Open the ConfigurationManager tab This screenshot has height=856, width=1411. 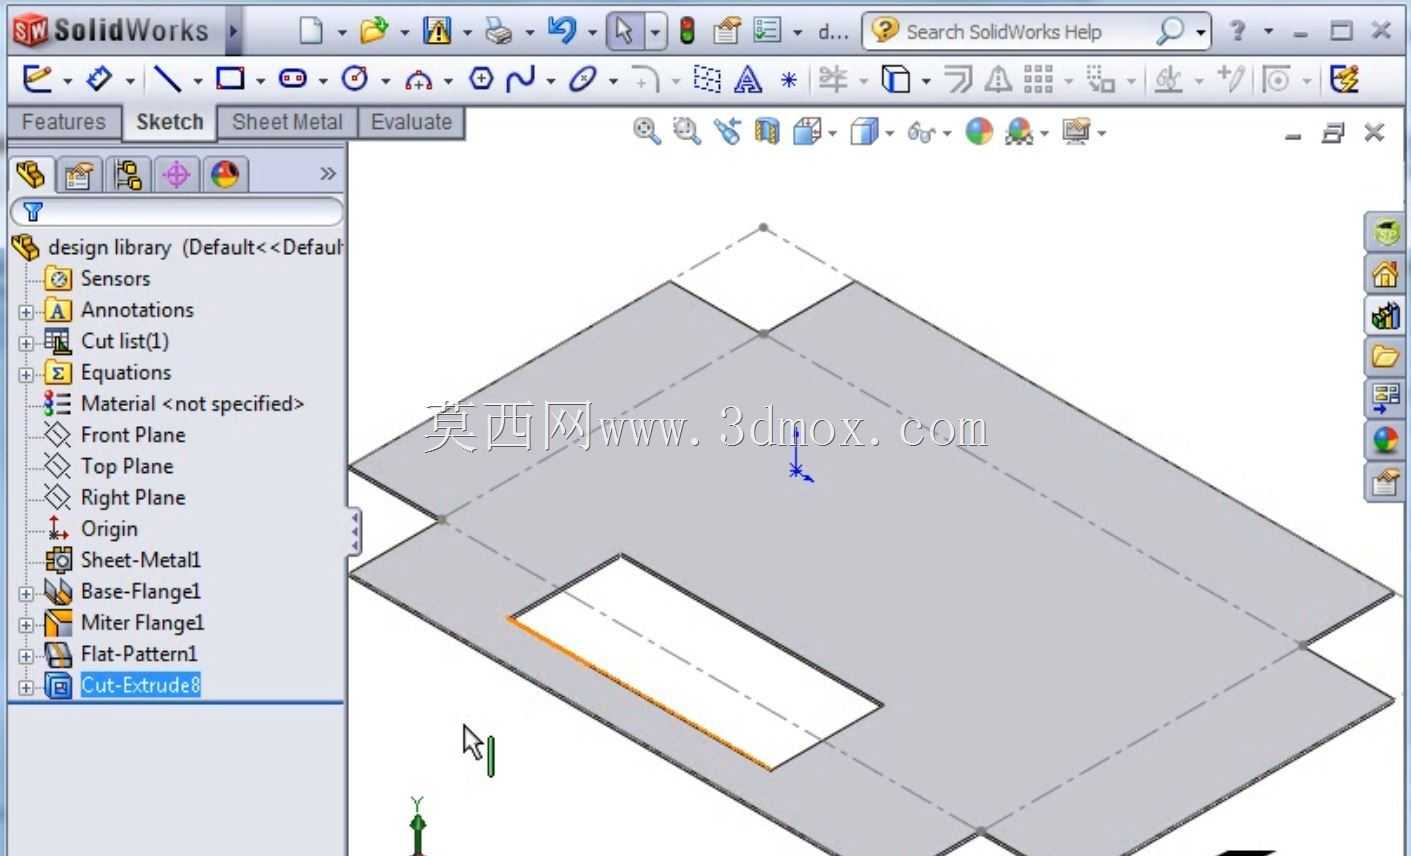point(127,176)
